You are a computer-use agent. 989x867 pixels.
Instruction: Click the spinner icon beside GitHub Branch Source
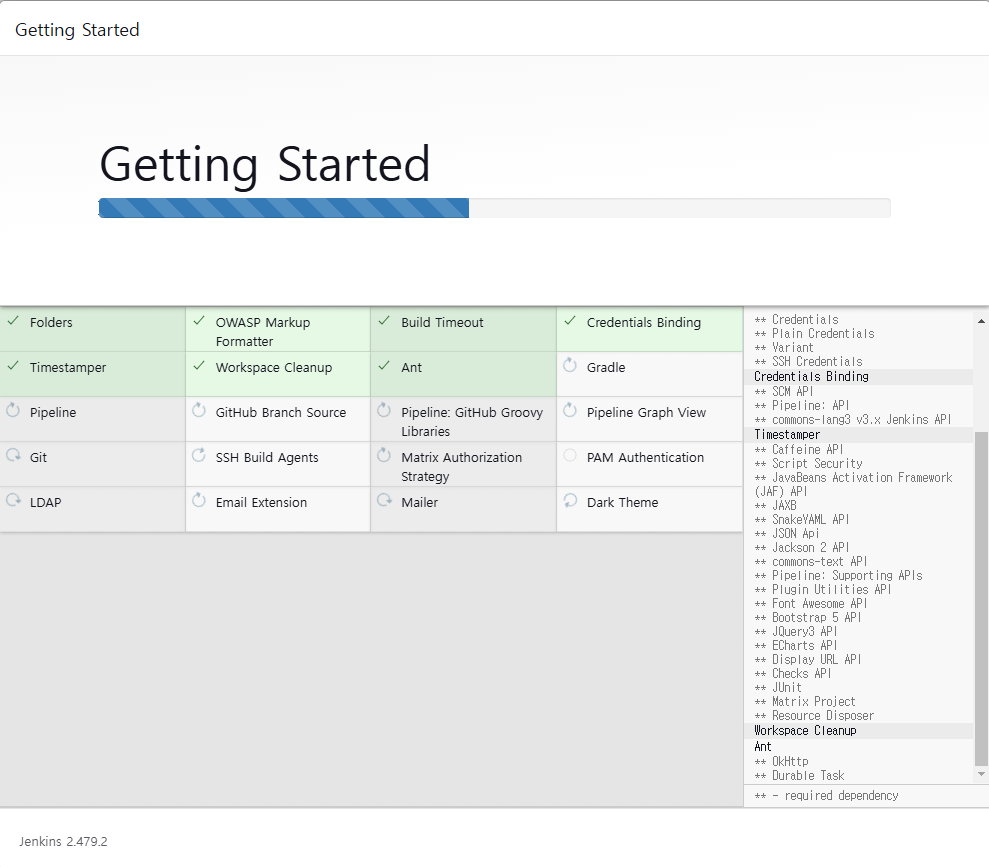tap(199, 411)
